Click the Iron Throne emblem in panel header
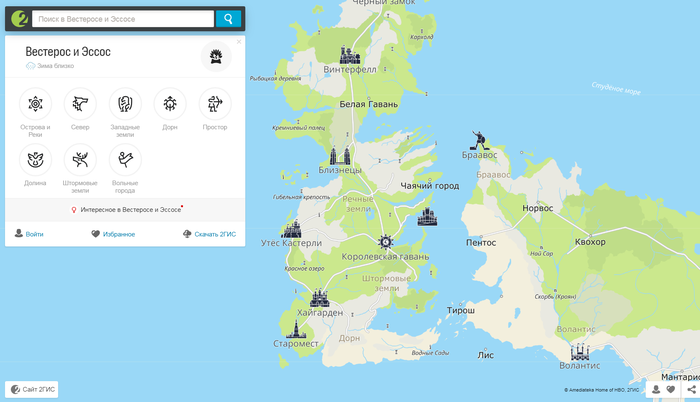 point(215,57)
